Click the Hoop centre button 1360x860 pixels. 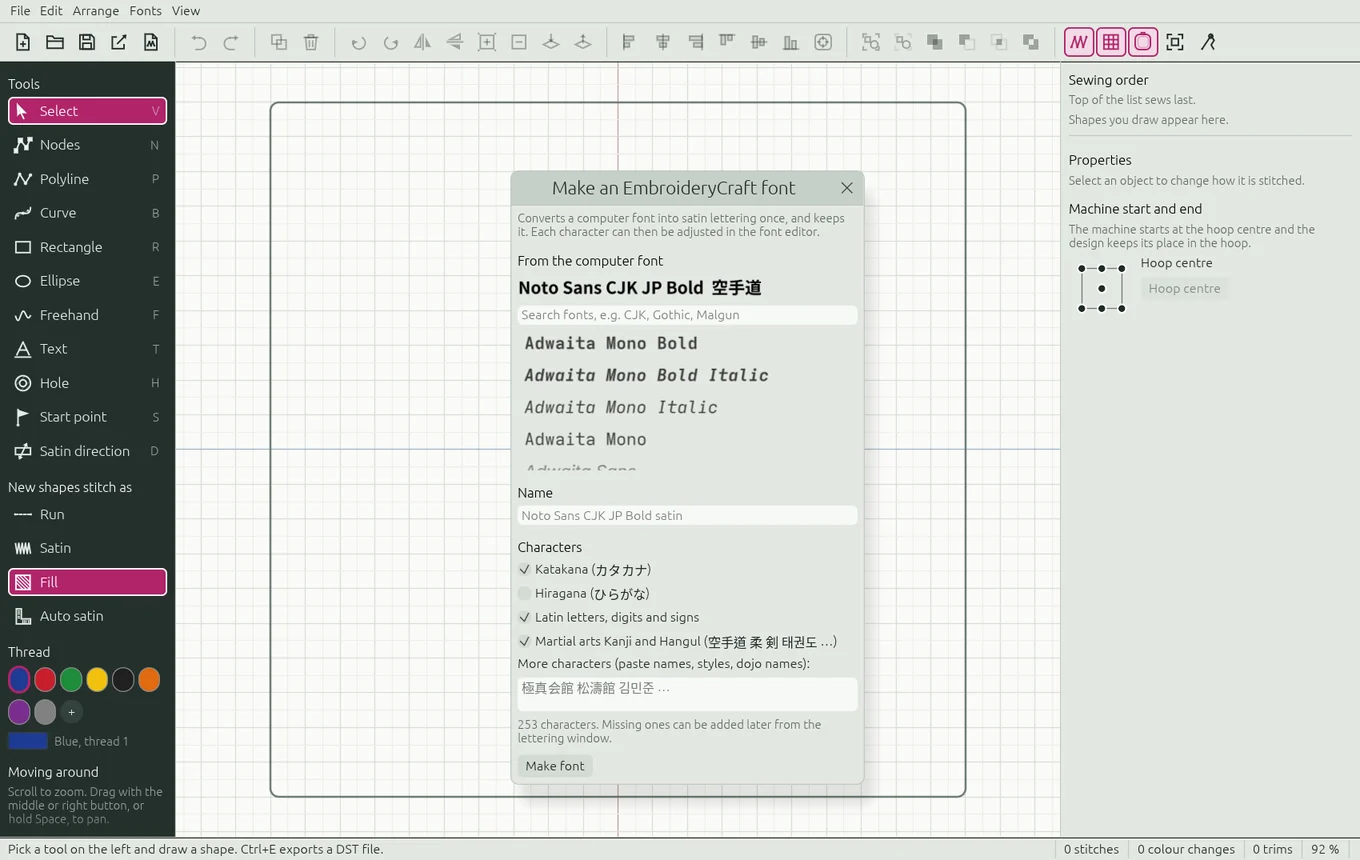click(1184, 289)
